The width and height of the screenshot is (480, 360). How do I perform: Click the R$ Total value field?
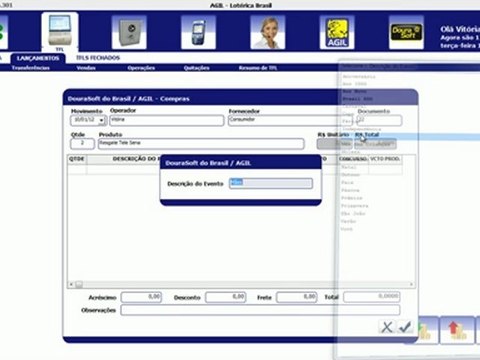tap(375, 144)
